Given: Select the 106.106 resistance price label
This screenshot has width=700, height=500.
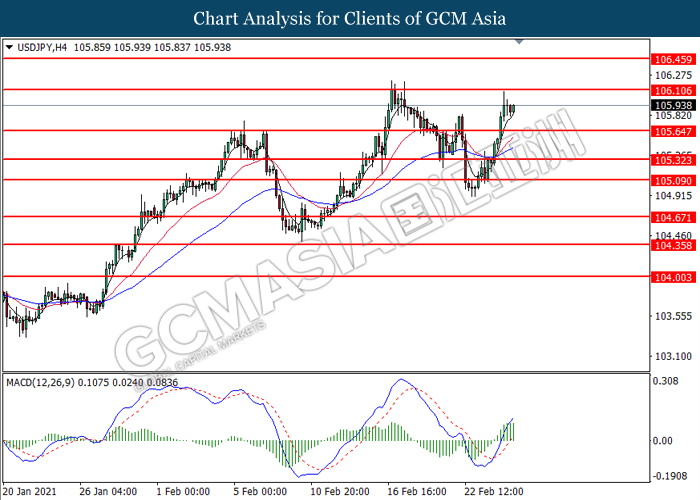Looking at the screenshot, I should (673, 91).
